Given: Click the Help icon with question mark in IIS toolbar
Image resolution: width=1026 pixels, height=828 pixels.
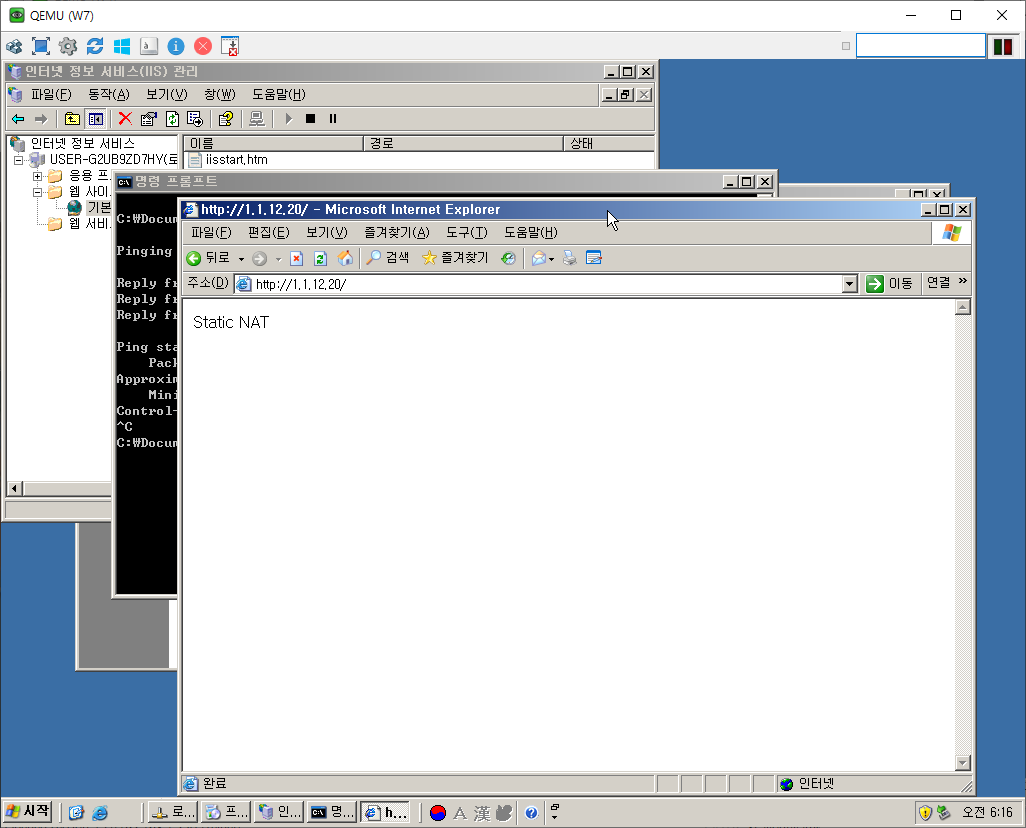Looking at the screenshot, I should tap(226, 118).
